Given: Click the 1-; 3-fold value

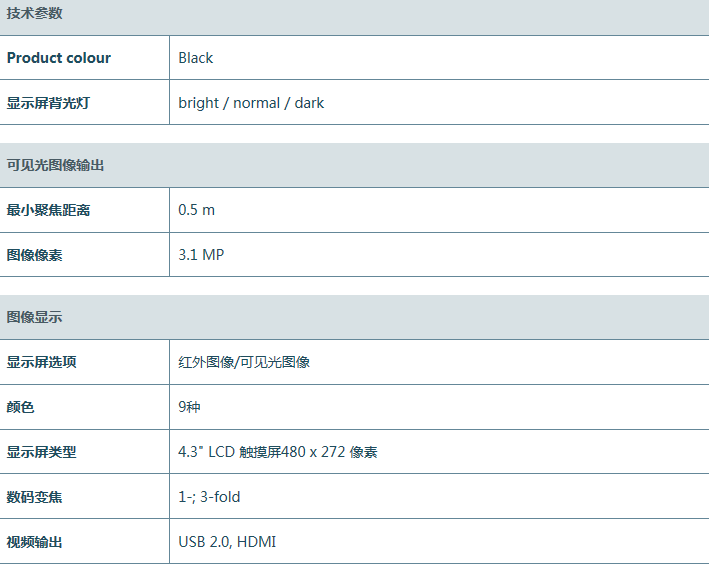Looking at the screenshot, I should pyautogui.click(x=209, y=497).
